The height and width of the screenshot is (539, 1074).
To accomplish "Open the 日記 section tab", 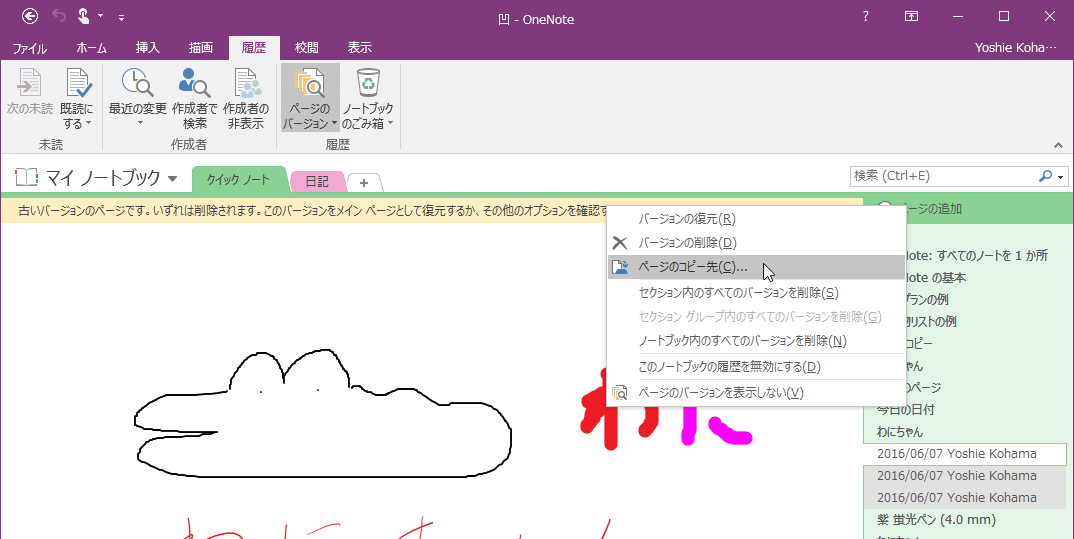I will 317,181.
